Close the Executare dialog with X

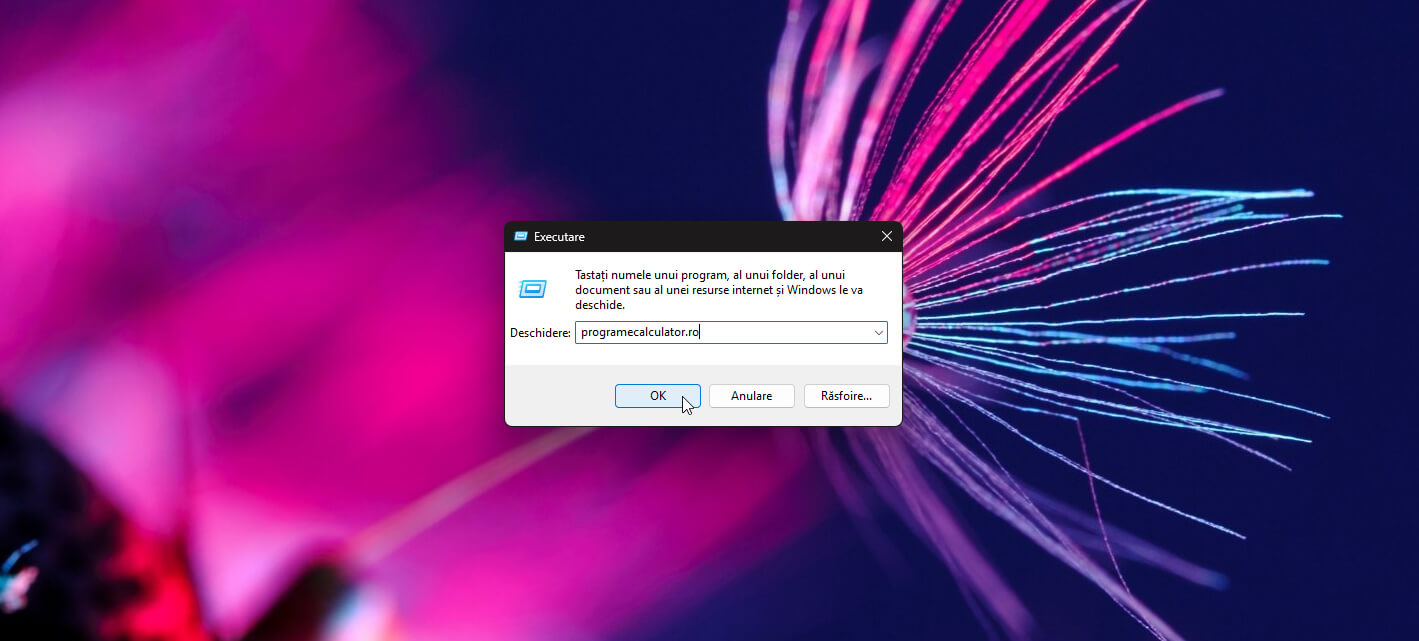(x=886, y=237)
